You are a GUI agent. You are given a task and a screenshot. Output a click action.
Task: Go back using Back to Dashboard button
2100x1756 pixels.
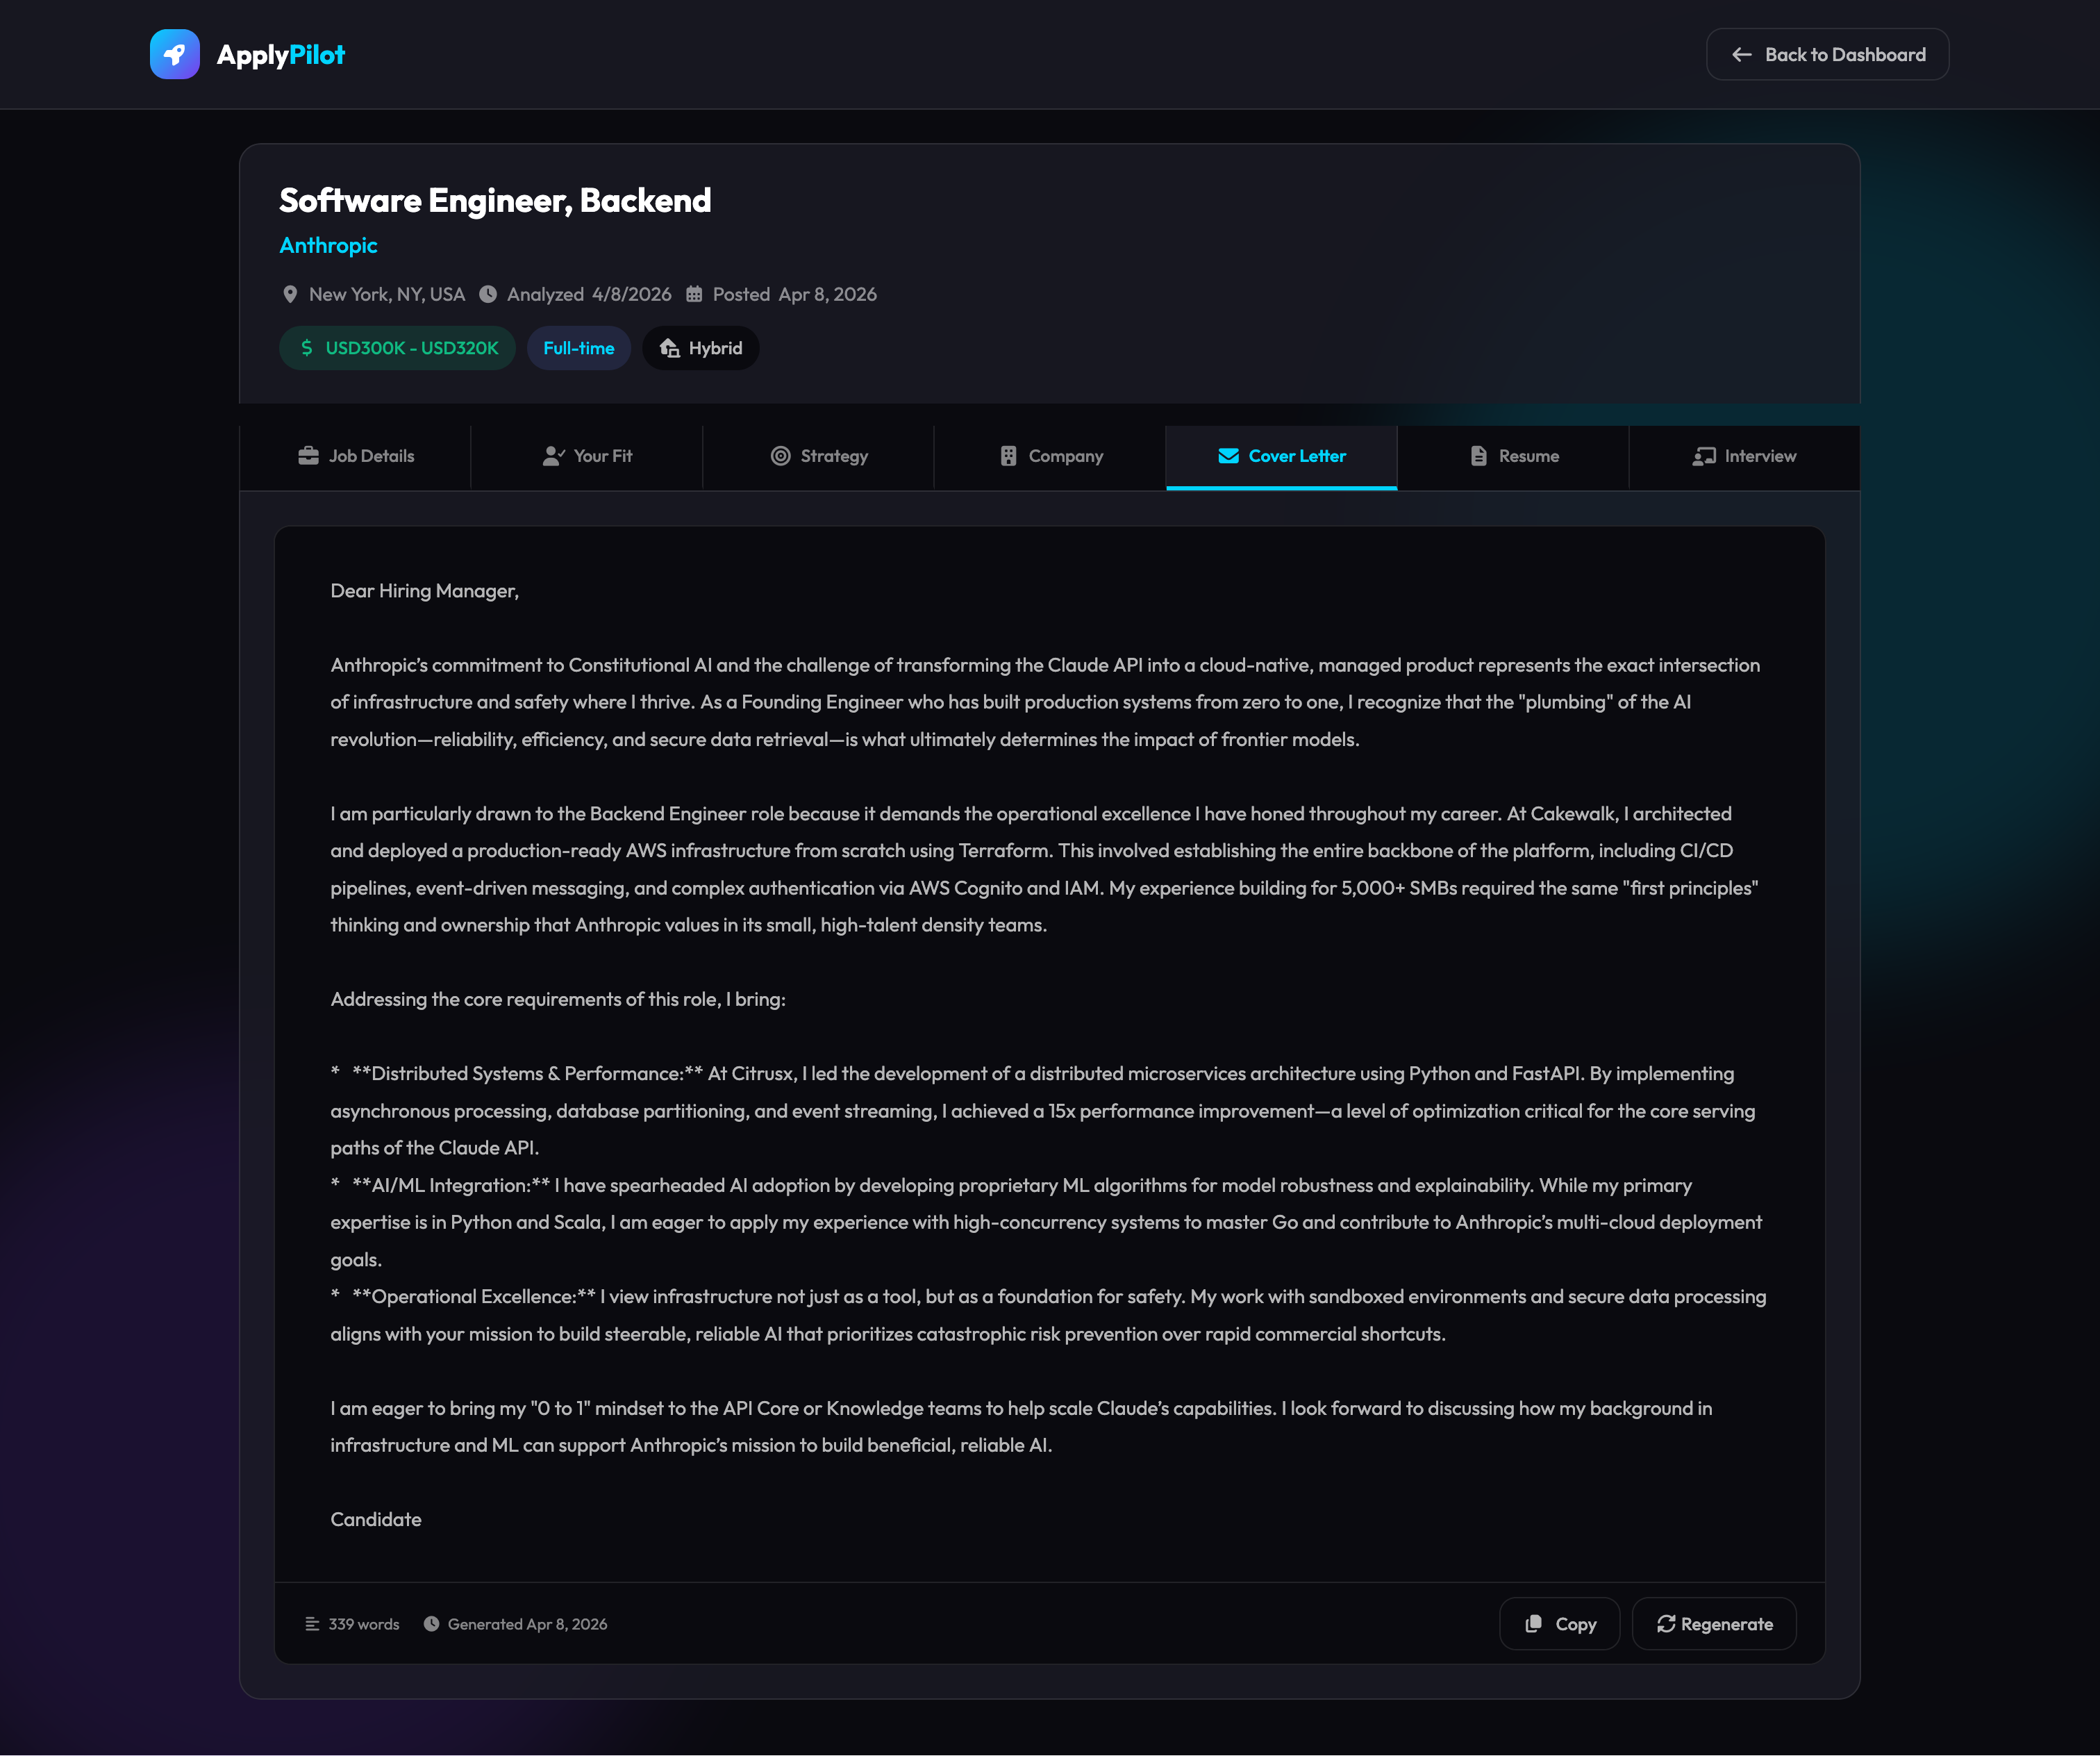tap(1827, 55)
